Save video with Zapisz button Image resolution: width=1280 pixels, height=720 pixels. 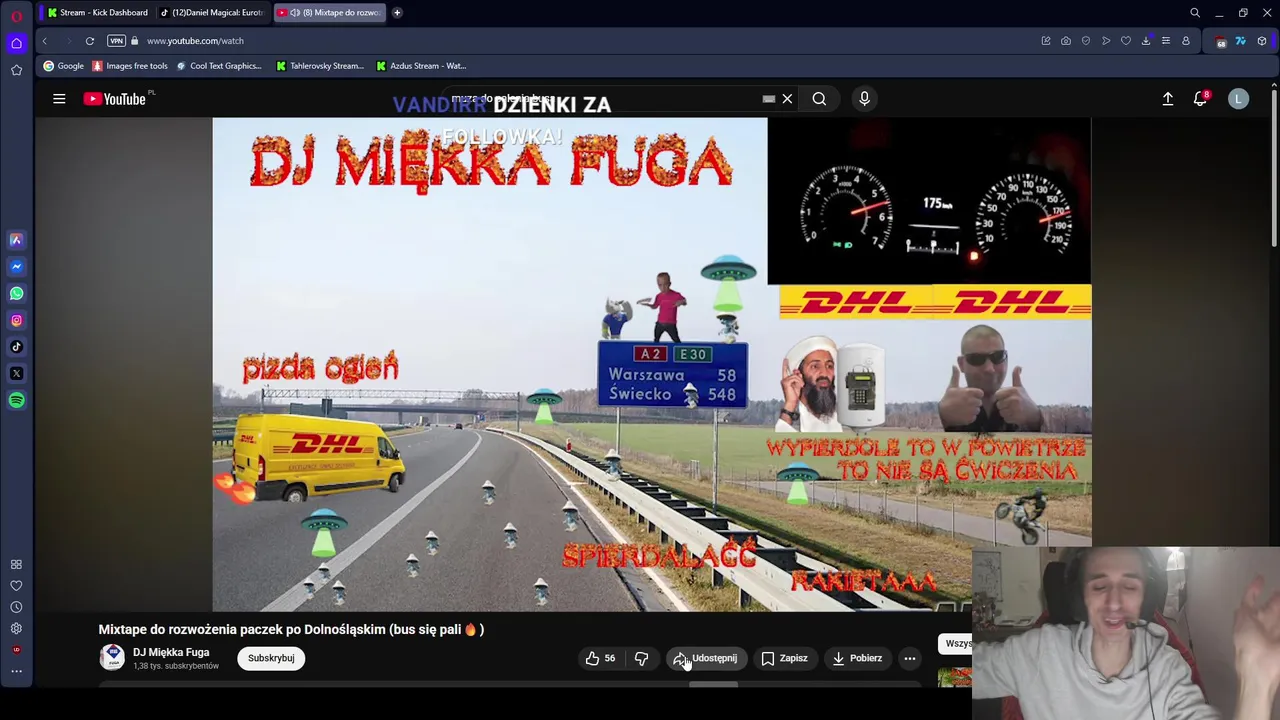(x=784, y=658)
